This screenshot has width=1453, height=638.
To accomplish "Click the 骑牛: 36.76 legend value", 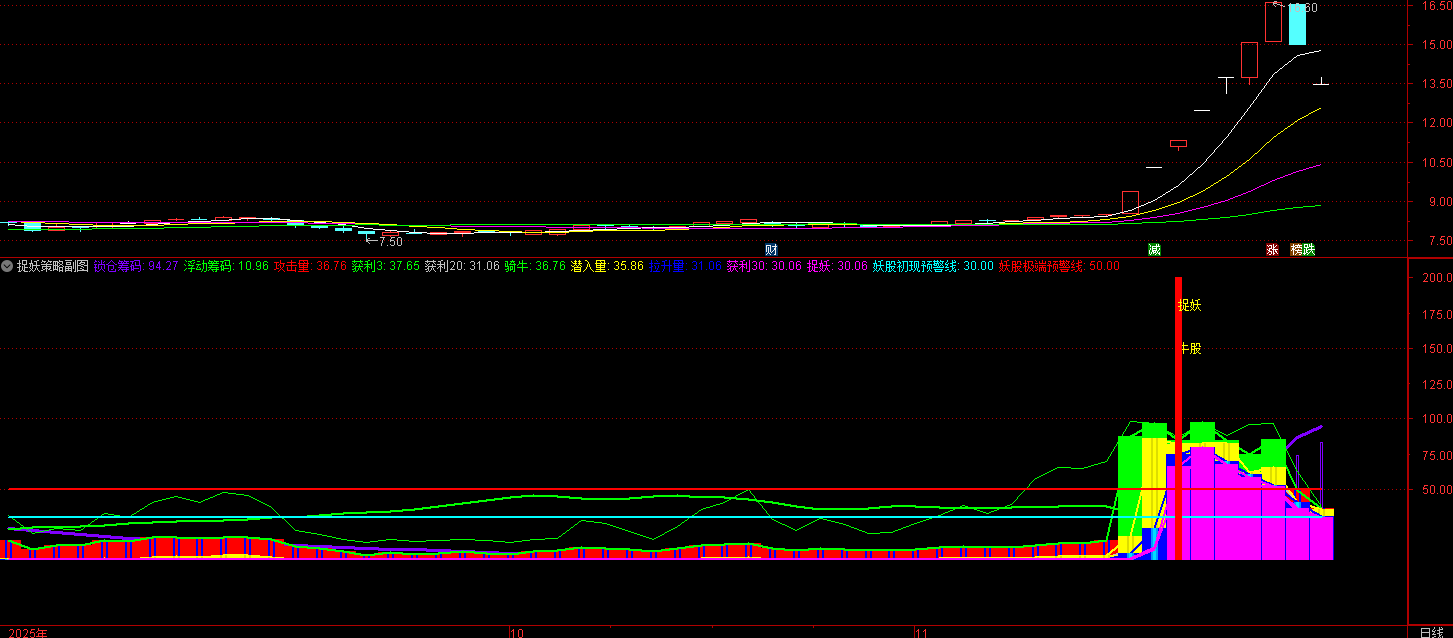I will (535, 266).
